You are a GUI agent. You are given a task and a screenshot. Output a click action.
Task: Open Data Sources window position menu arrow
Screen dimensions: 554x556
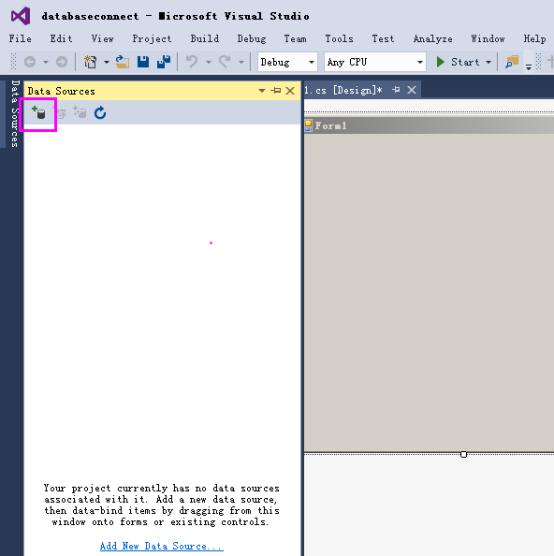pyautogui.click(x=262, y=91)
